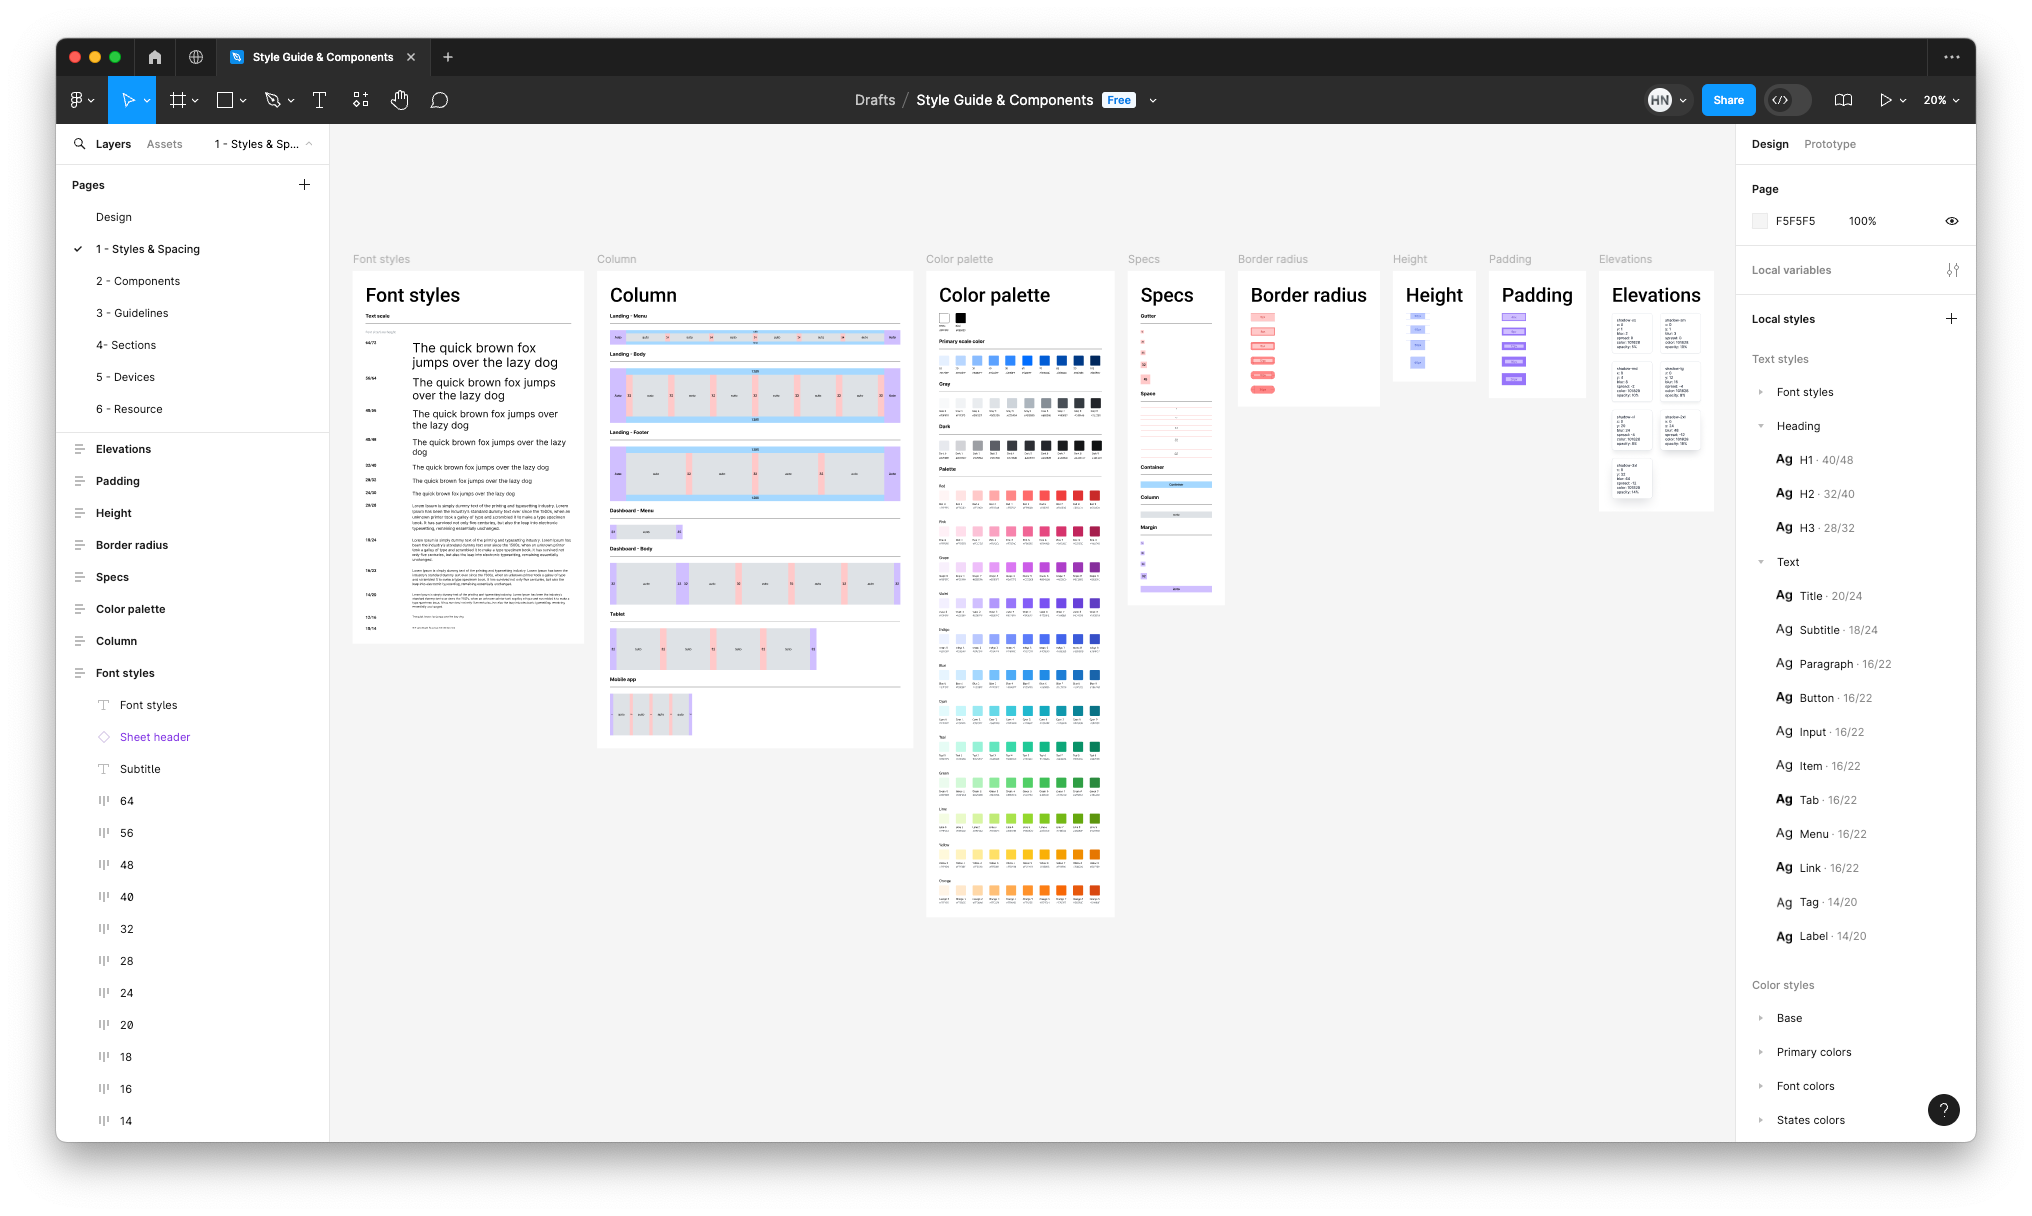Screen dimensions: 2032x1216
Task: Select the Hand tool
Action: coord(399,100)
